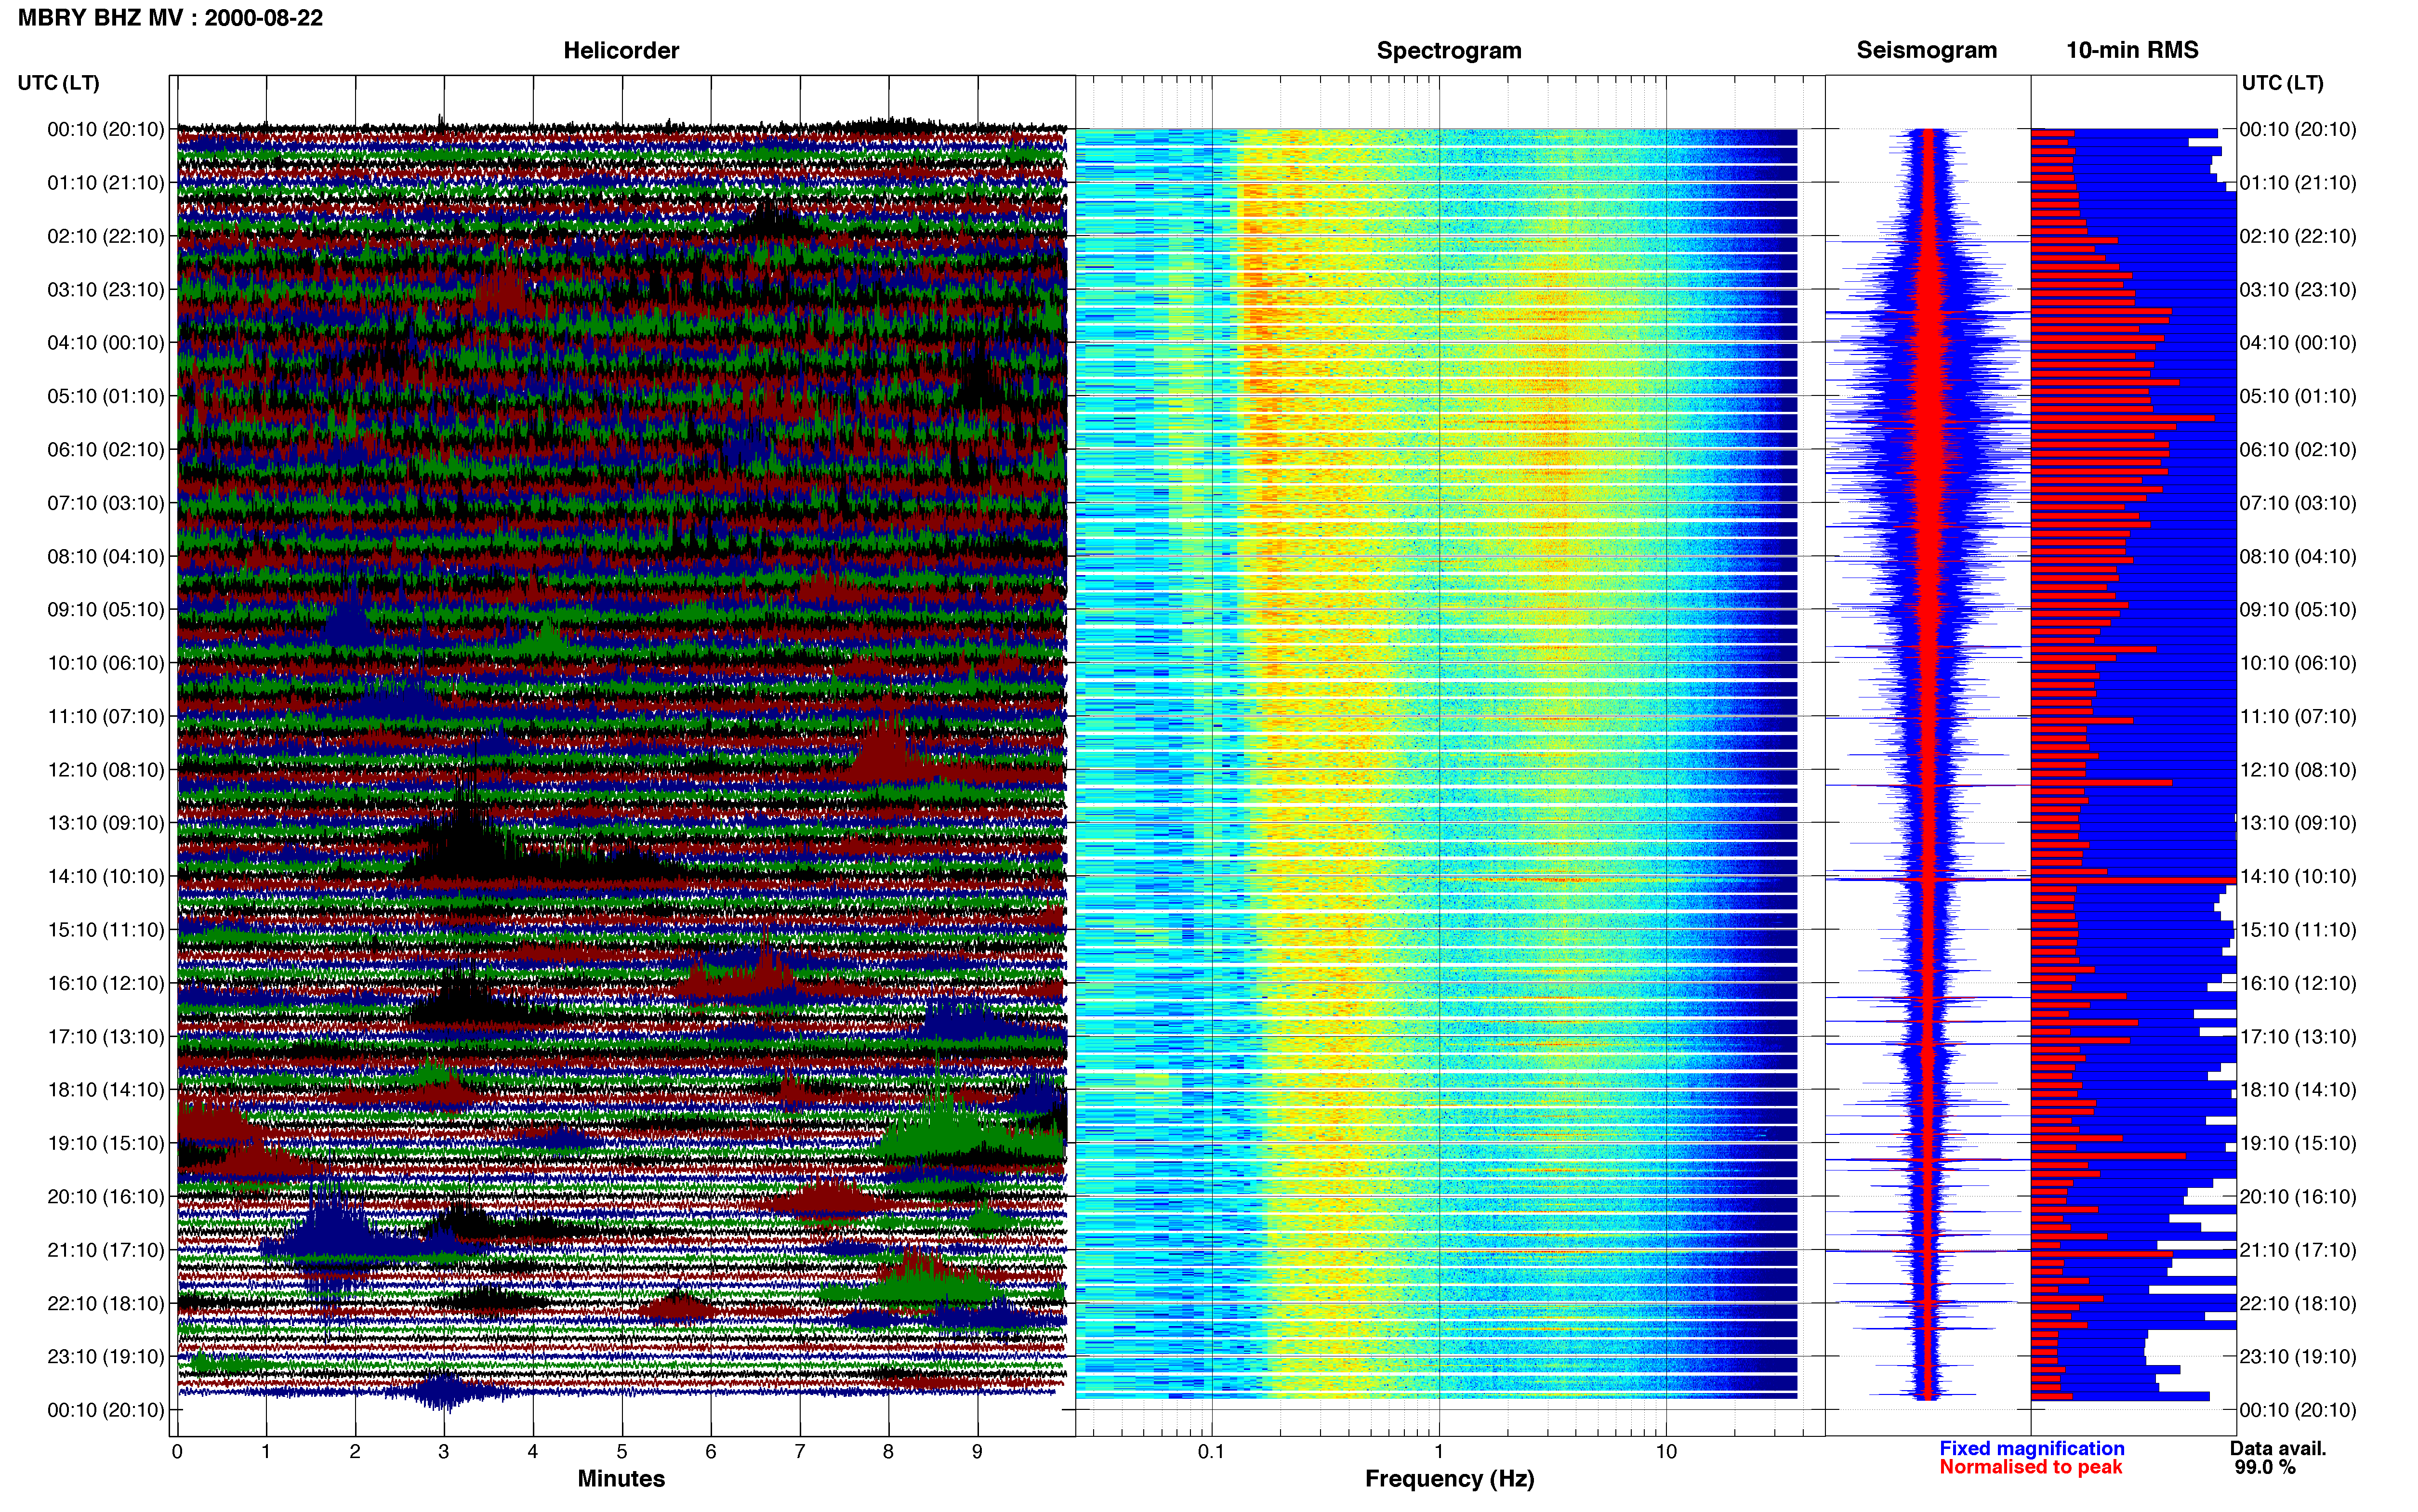Viewport: 2418px width, 1512px height.
Task: Click left time label '10:10 (06:10)'
Action: (106, 663)
